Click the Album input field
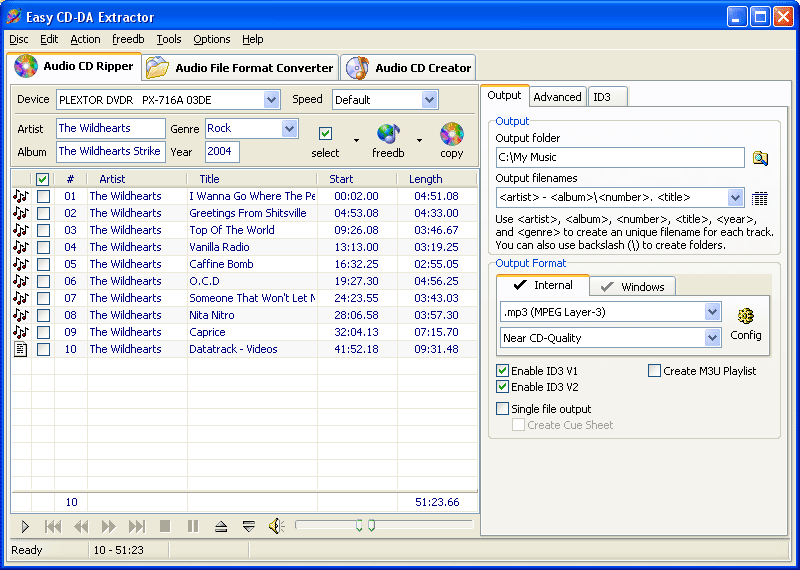 tap(111, 152)
